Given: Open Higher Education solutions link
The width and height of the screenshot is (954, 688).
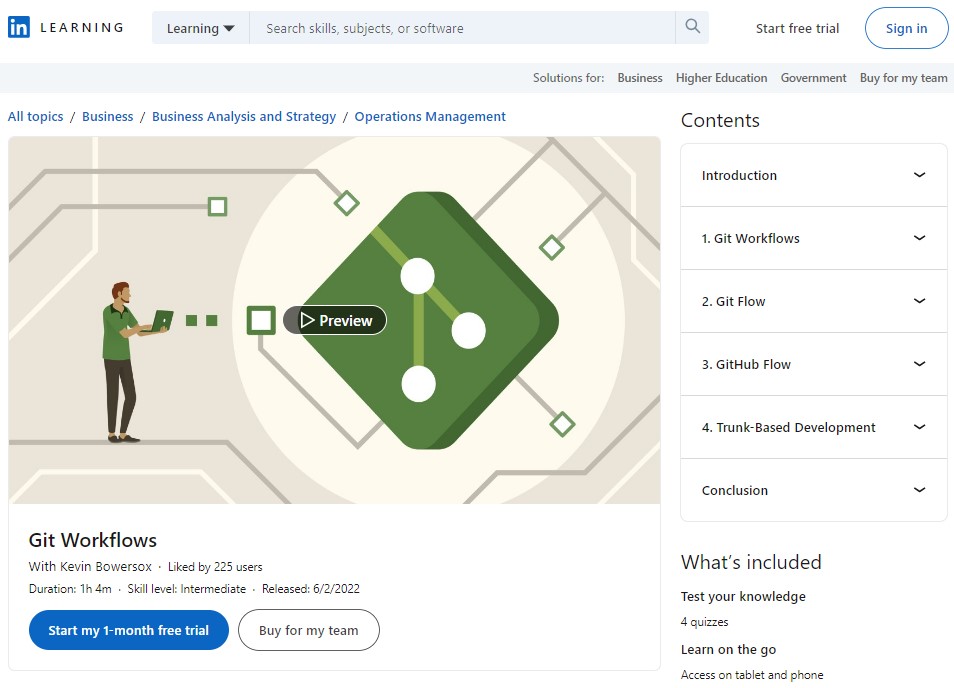Looking at the screenshot, I should tap(722, 78).
